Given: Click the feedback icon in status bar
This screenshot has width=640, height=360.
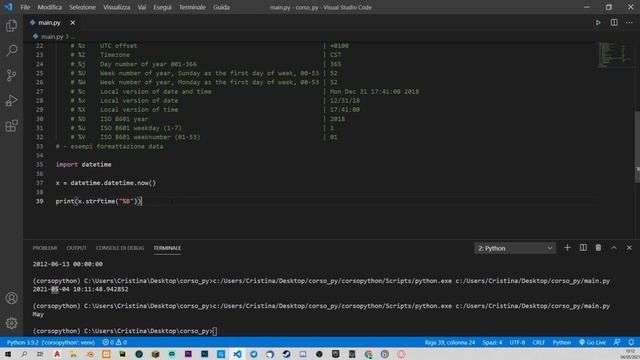Looking at the screenshot, I should 617,342.
